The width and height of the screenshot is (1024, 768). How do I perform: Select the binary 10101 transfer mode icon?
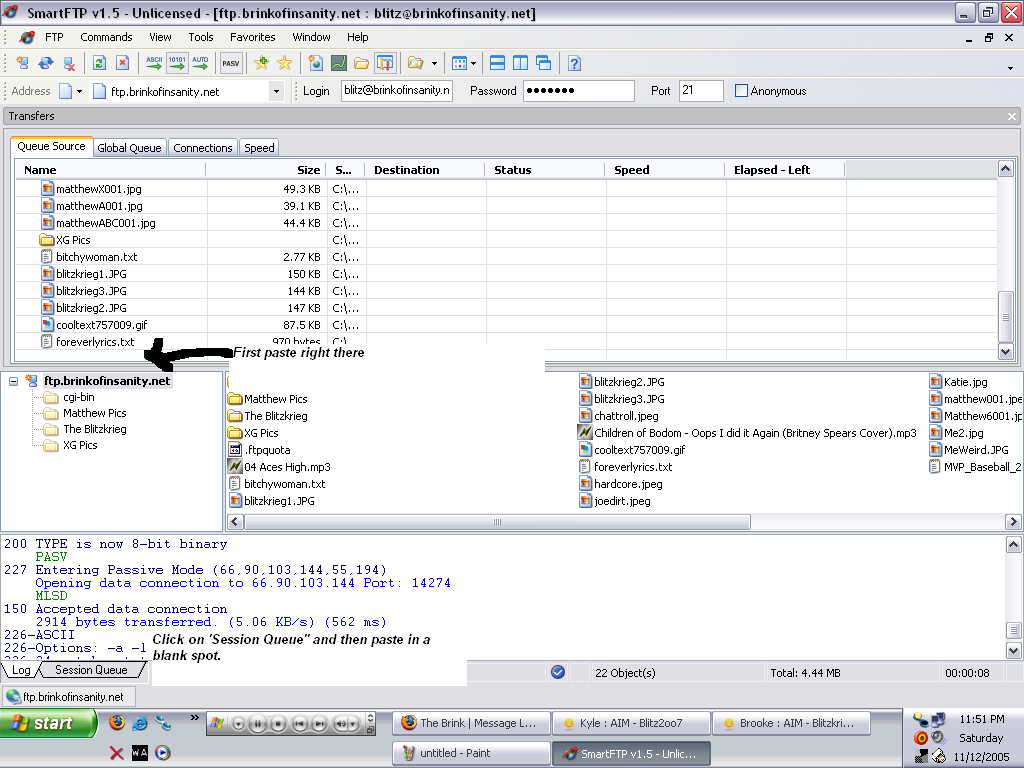click(177, 63)
